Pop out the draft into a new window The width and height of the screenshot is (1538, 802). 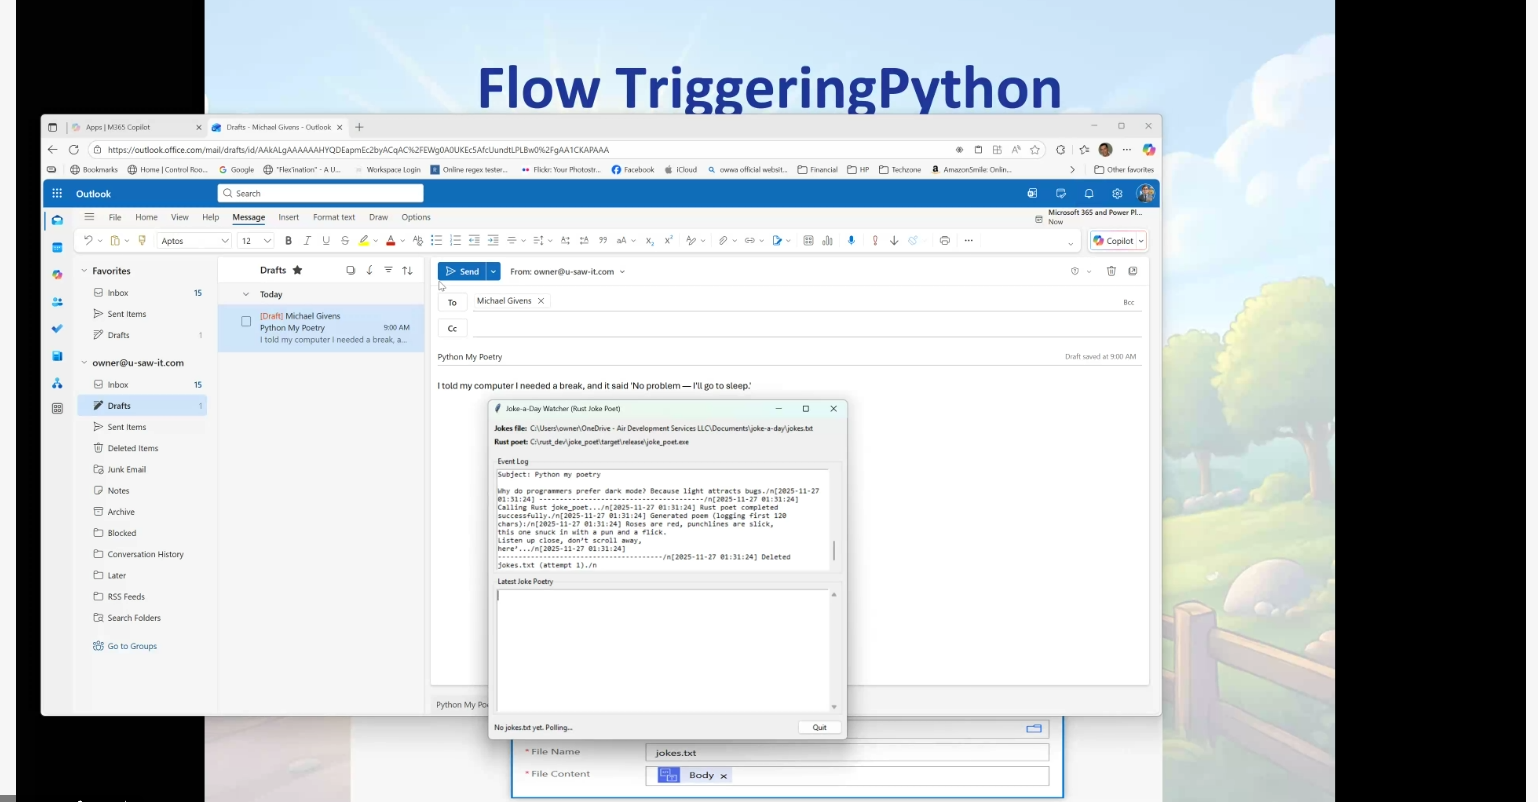(x=1133, y=271)
